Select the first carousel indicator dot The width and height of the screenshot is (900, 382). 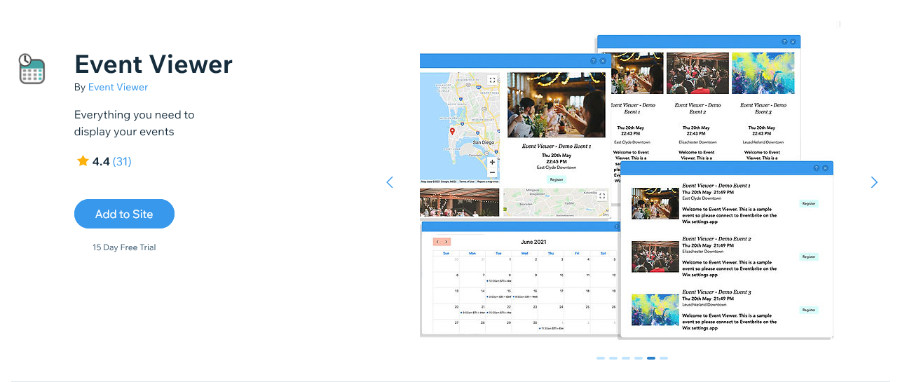601,358
